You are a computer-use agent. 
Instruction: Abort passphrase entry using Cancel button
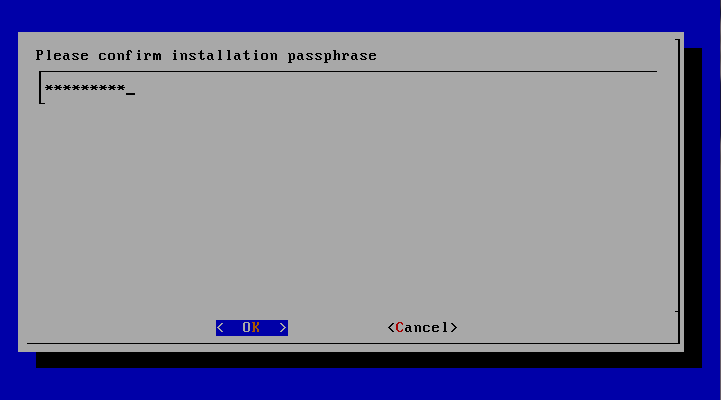[423, 328]
